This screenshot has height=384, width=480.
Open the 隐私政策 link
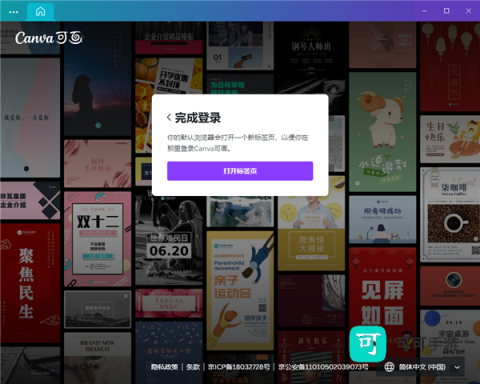coord(164,367)
